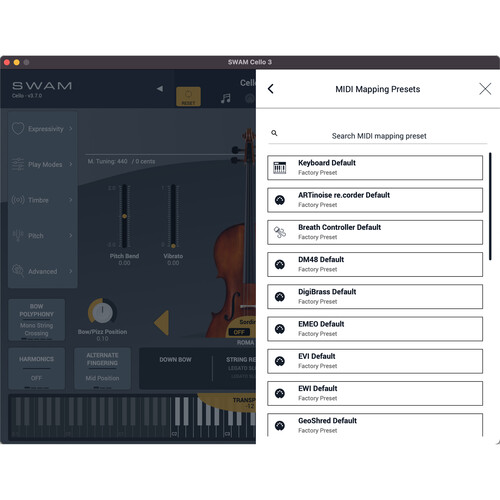Expand the Play Modes section
The height and width of the screenshot is (500, 500).
coord(42,164)
